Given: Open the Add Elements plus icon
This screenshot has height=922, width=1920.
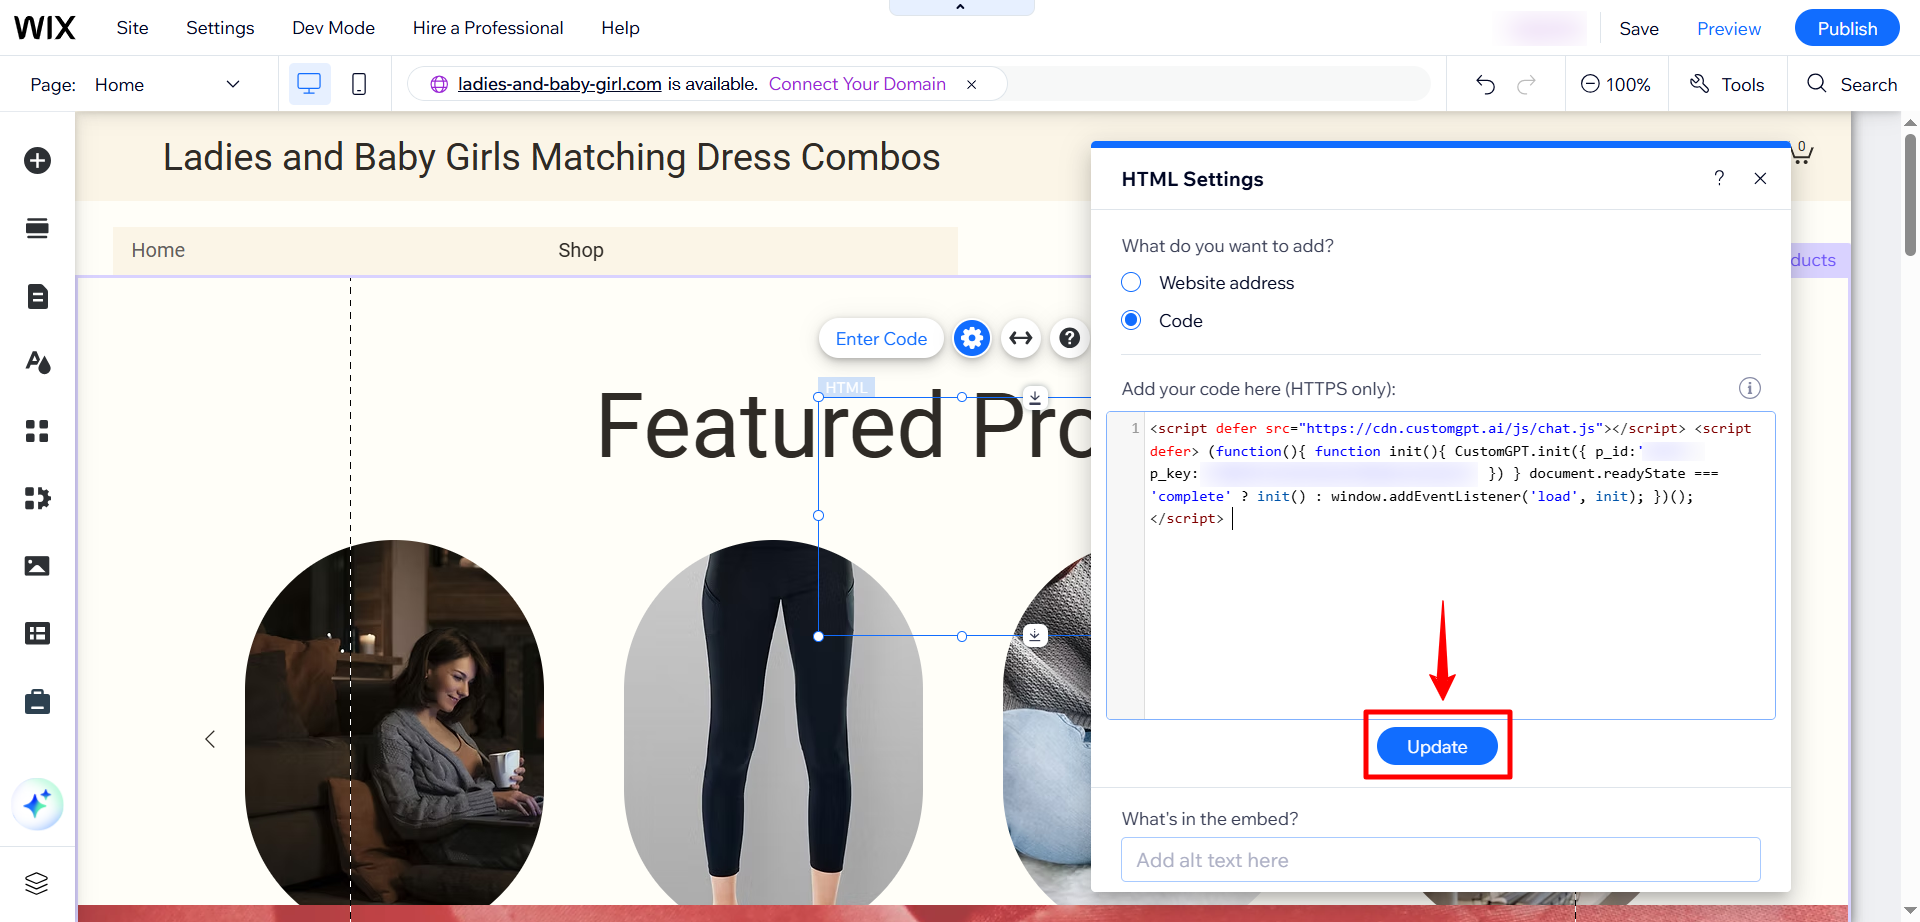Looking at the screenshot, I should (37, 160).
